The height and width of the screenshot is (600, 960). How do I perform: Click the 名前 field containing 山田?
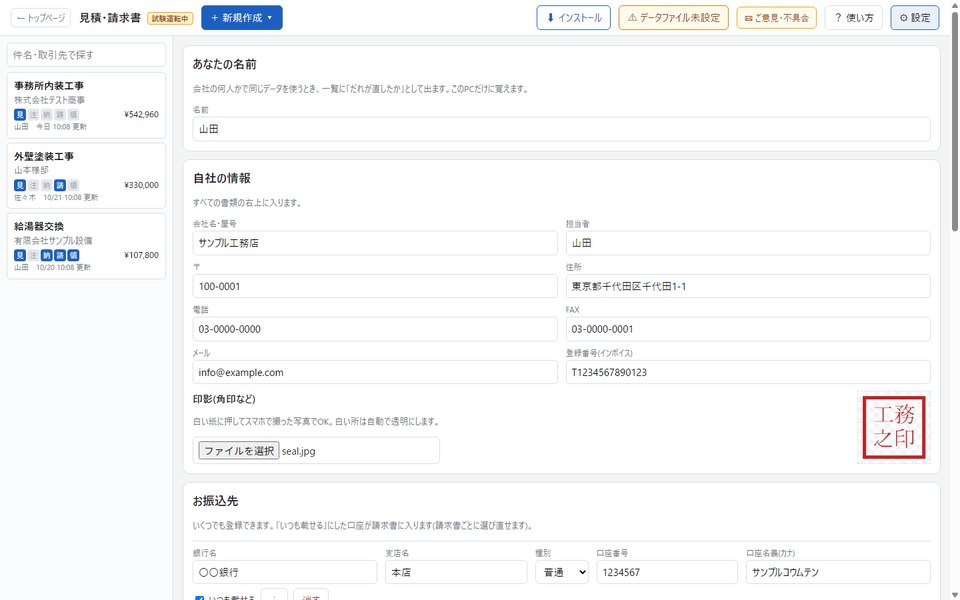tap(561, 129)
